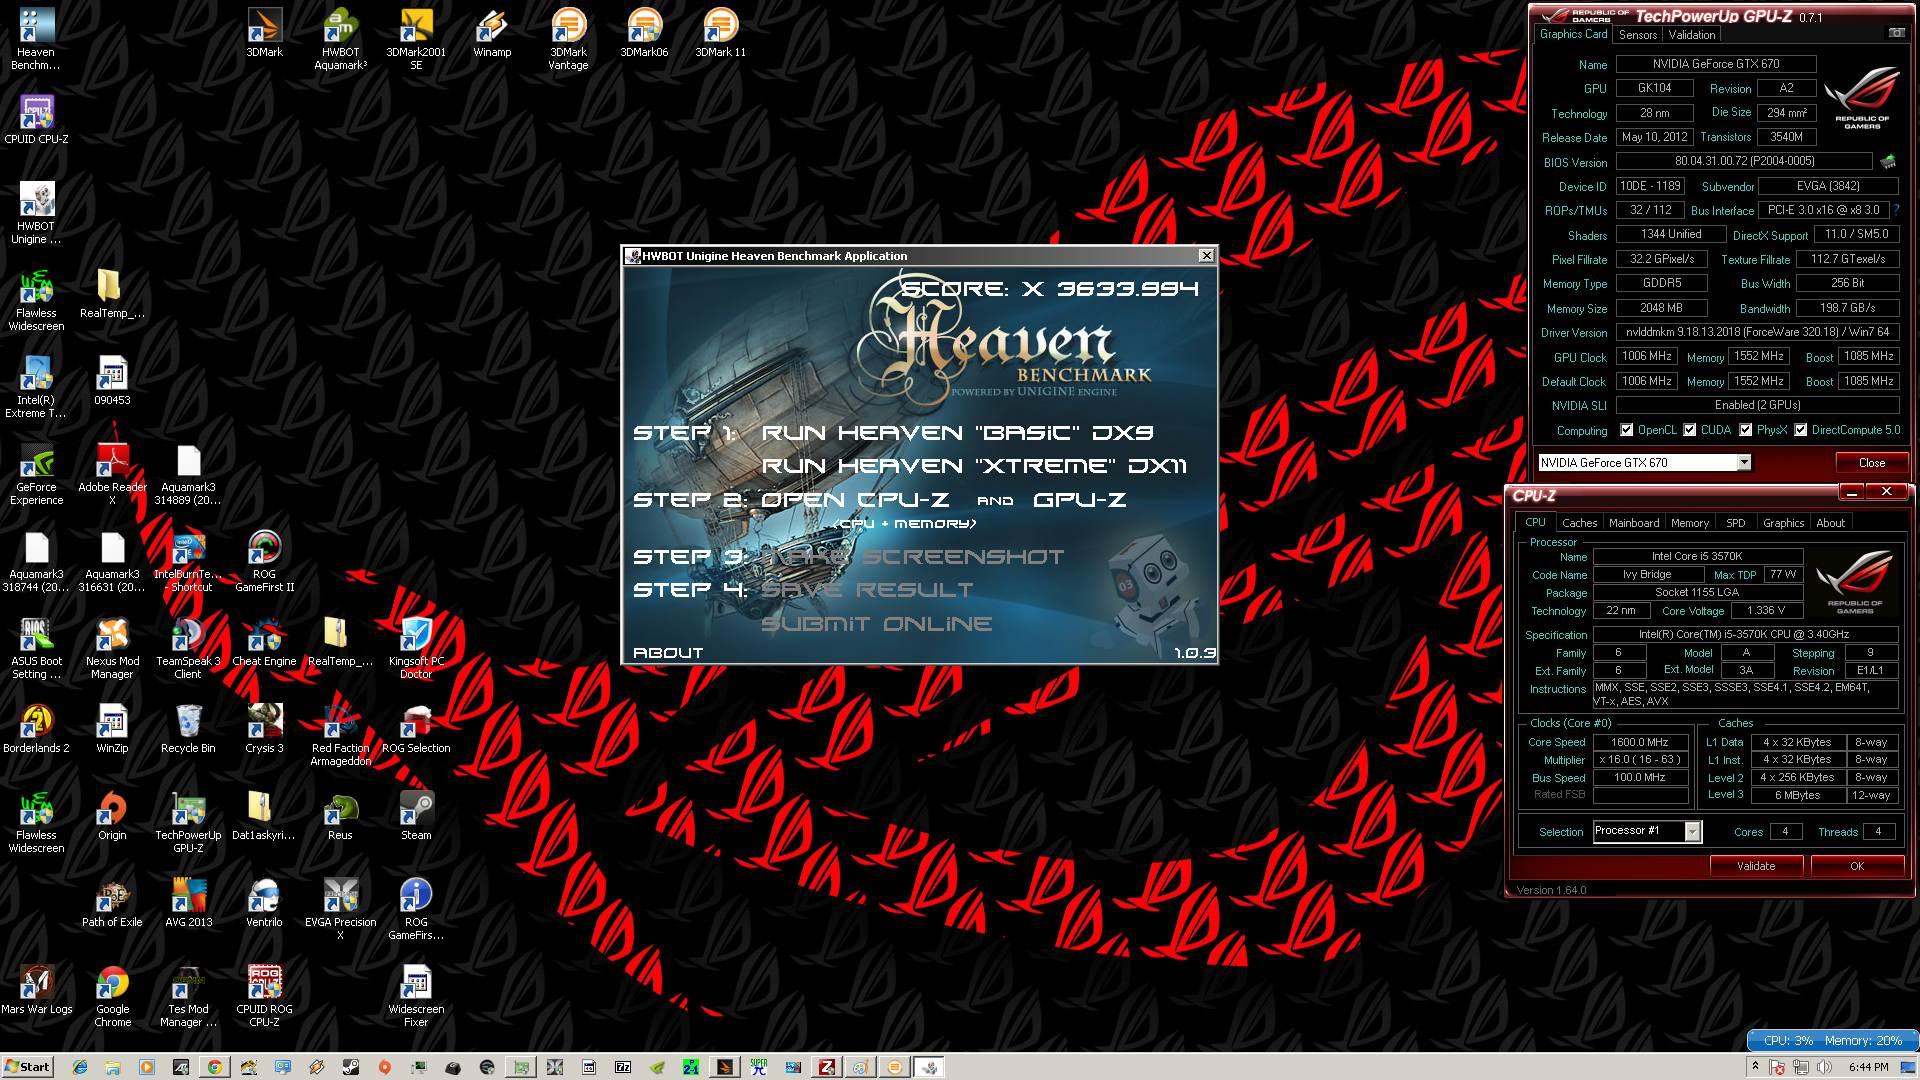Toggle the DirectCompute 5.0 checkbox
This screenshot has height=1080, width=1920.
[1800, 430]
